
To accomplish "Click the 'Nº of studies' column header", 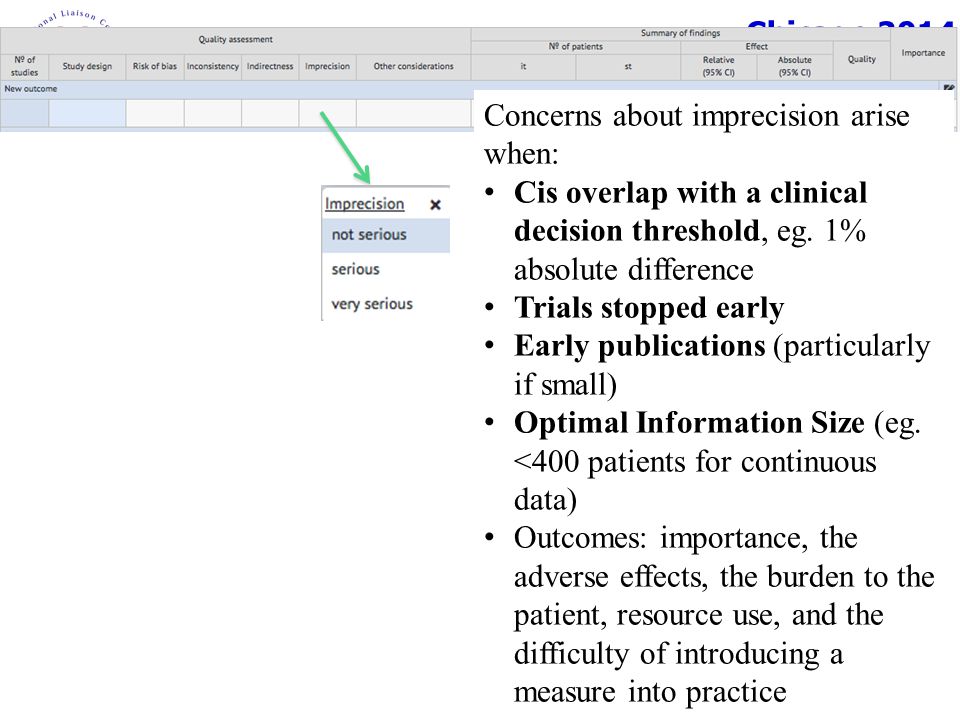I will coord(24,66).
